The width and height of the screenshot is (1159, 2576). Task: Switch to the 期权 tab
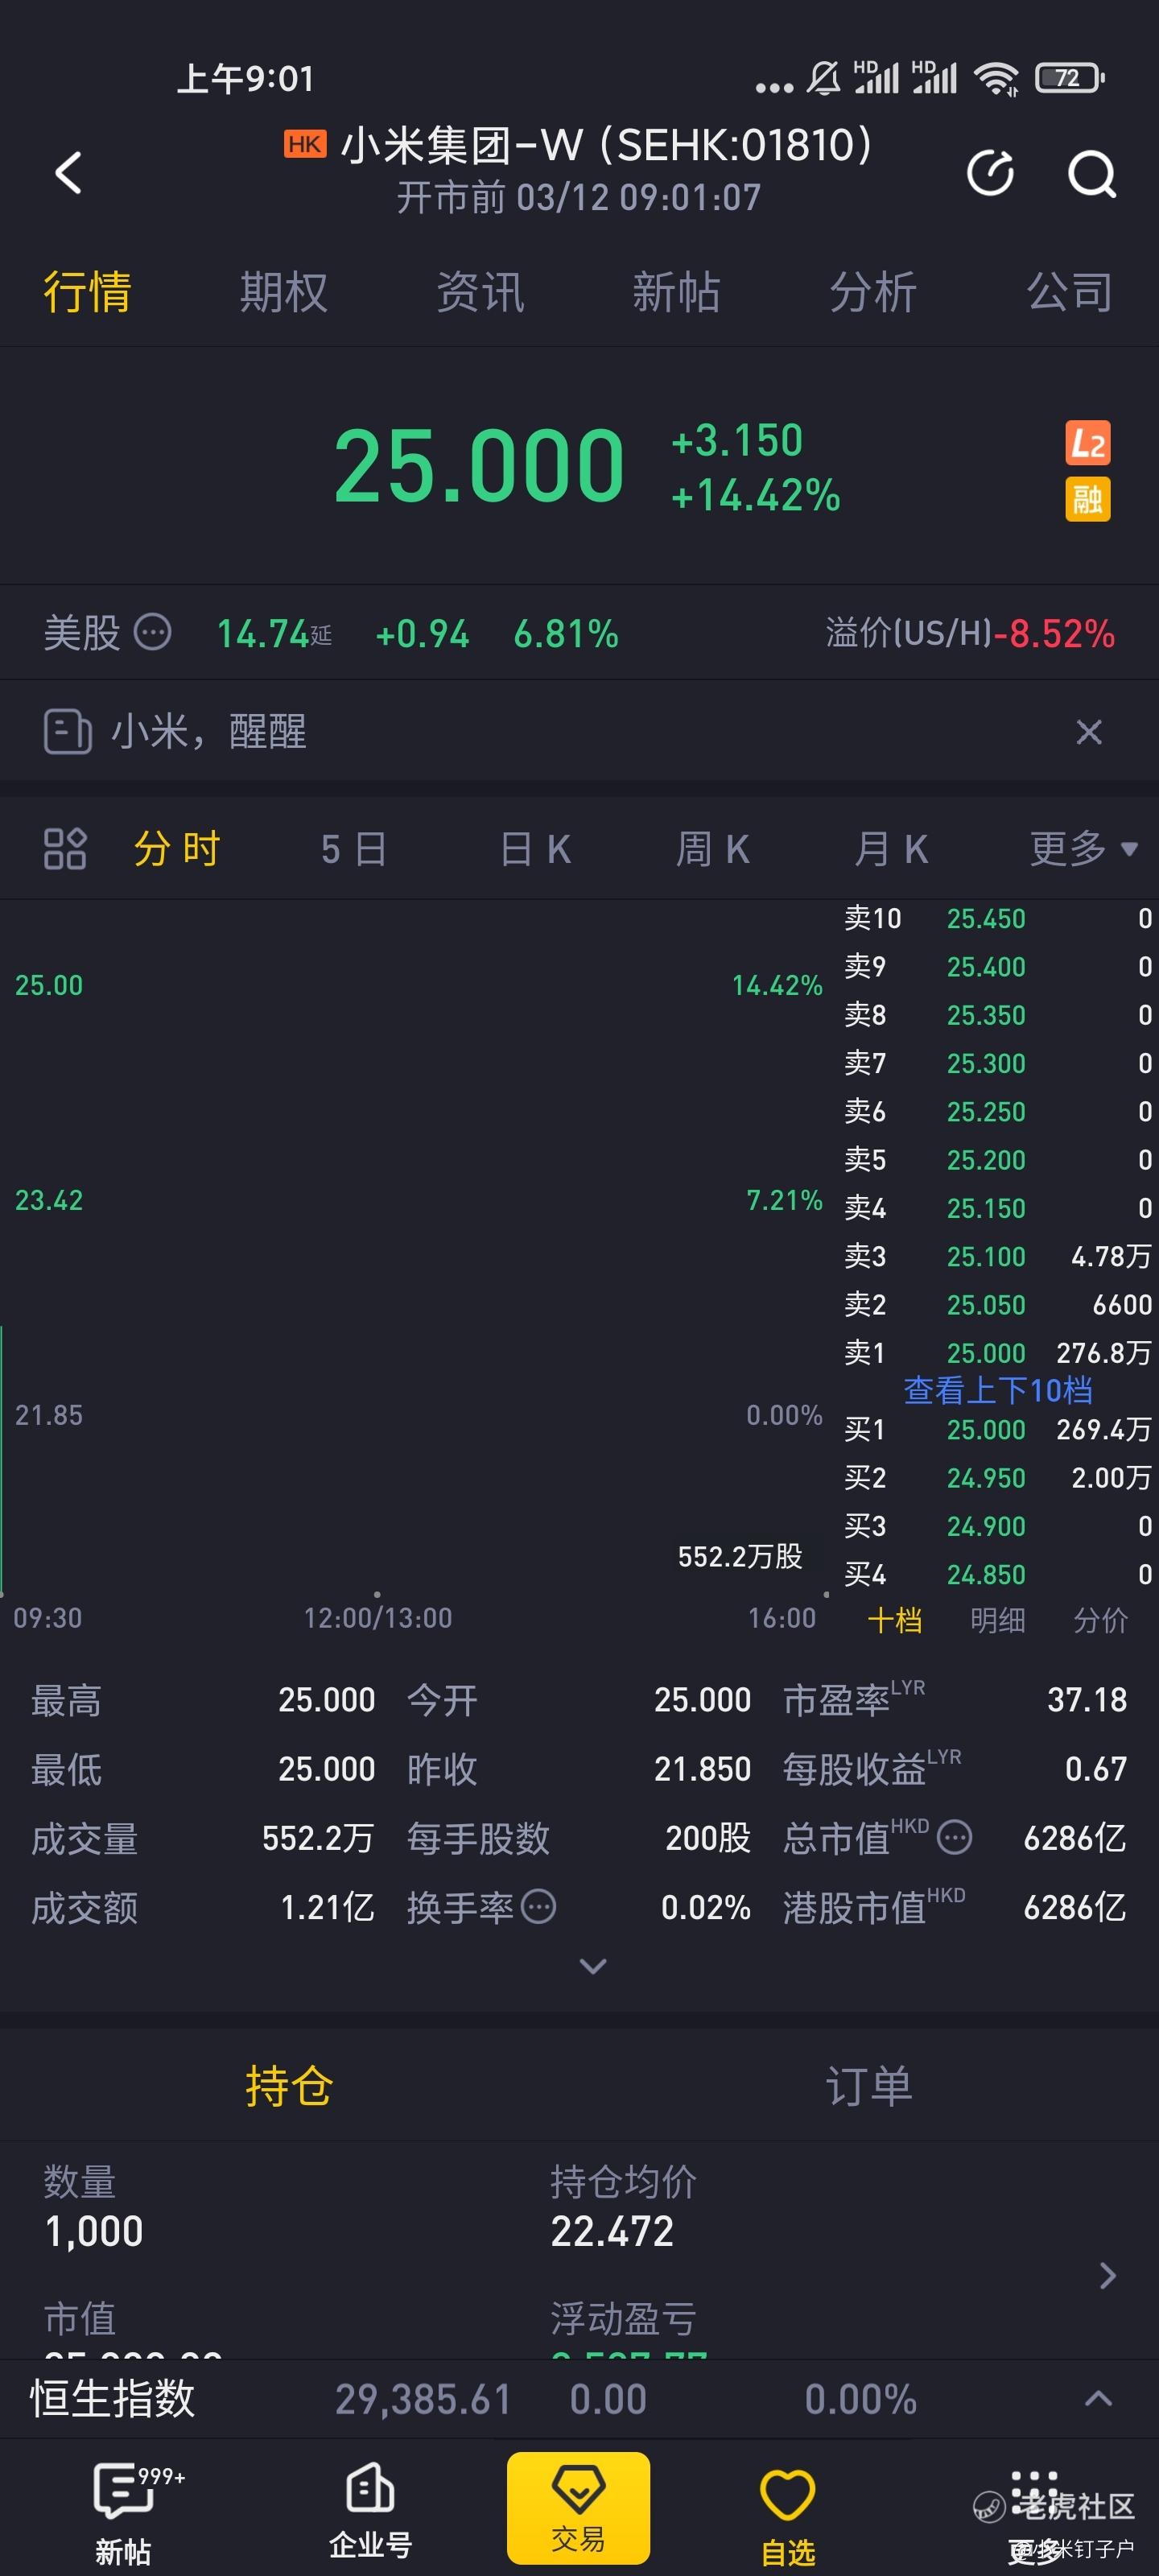284,292
